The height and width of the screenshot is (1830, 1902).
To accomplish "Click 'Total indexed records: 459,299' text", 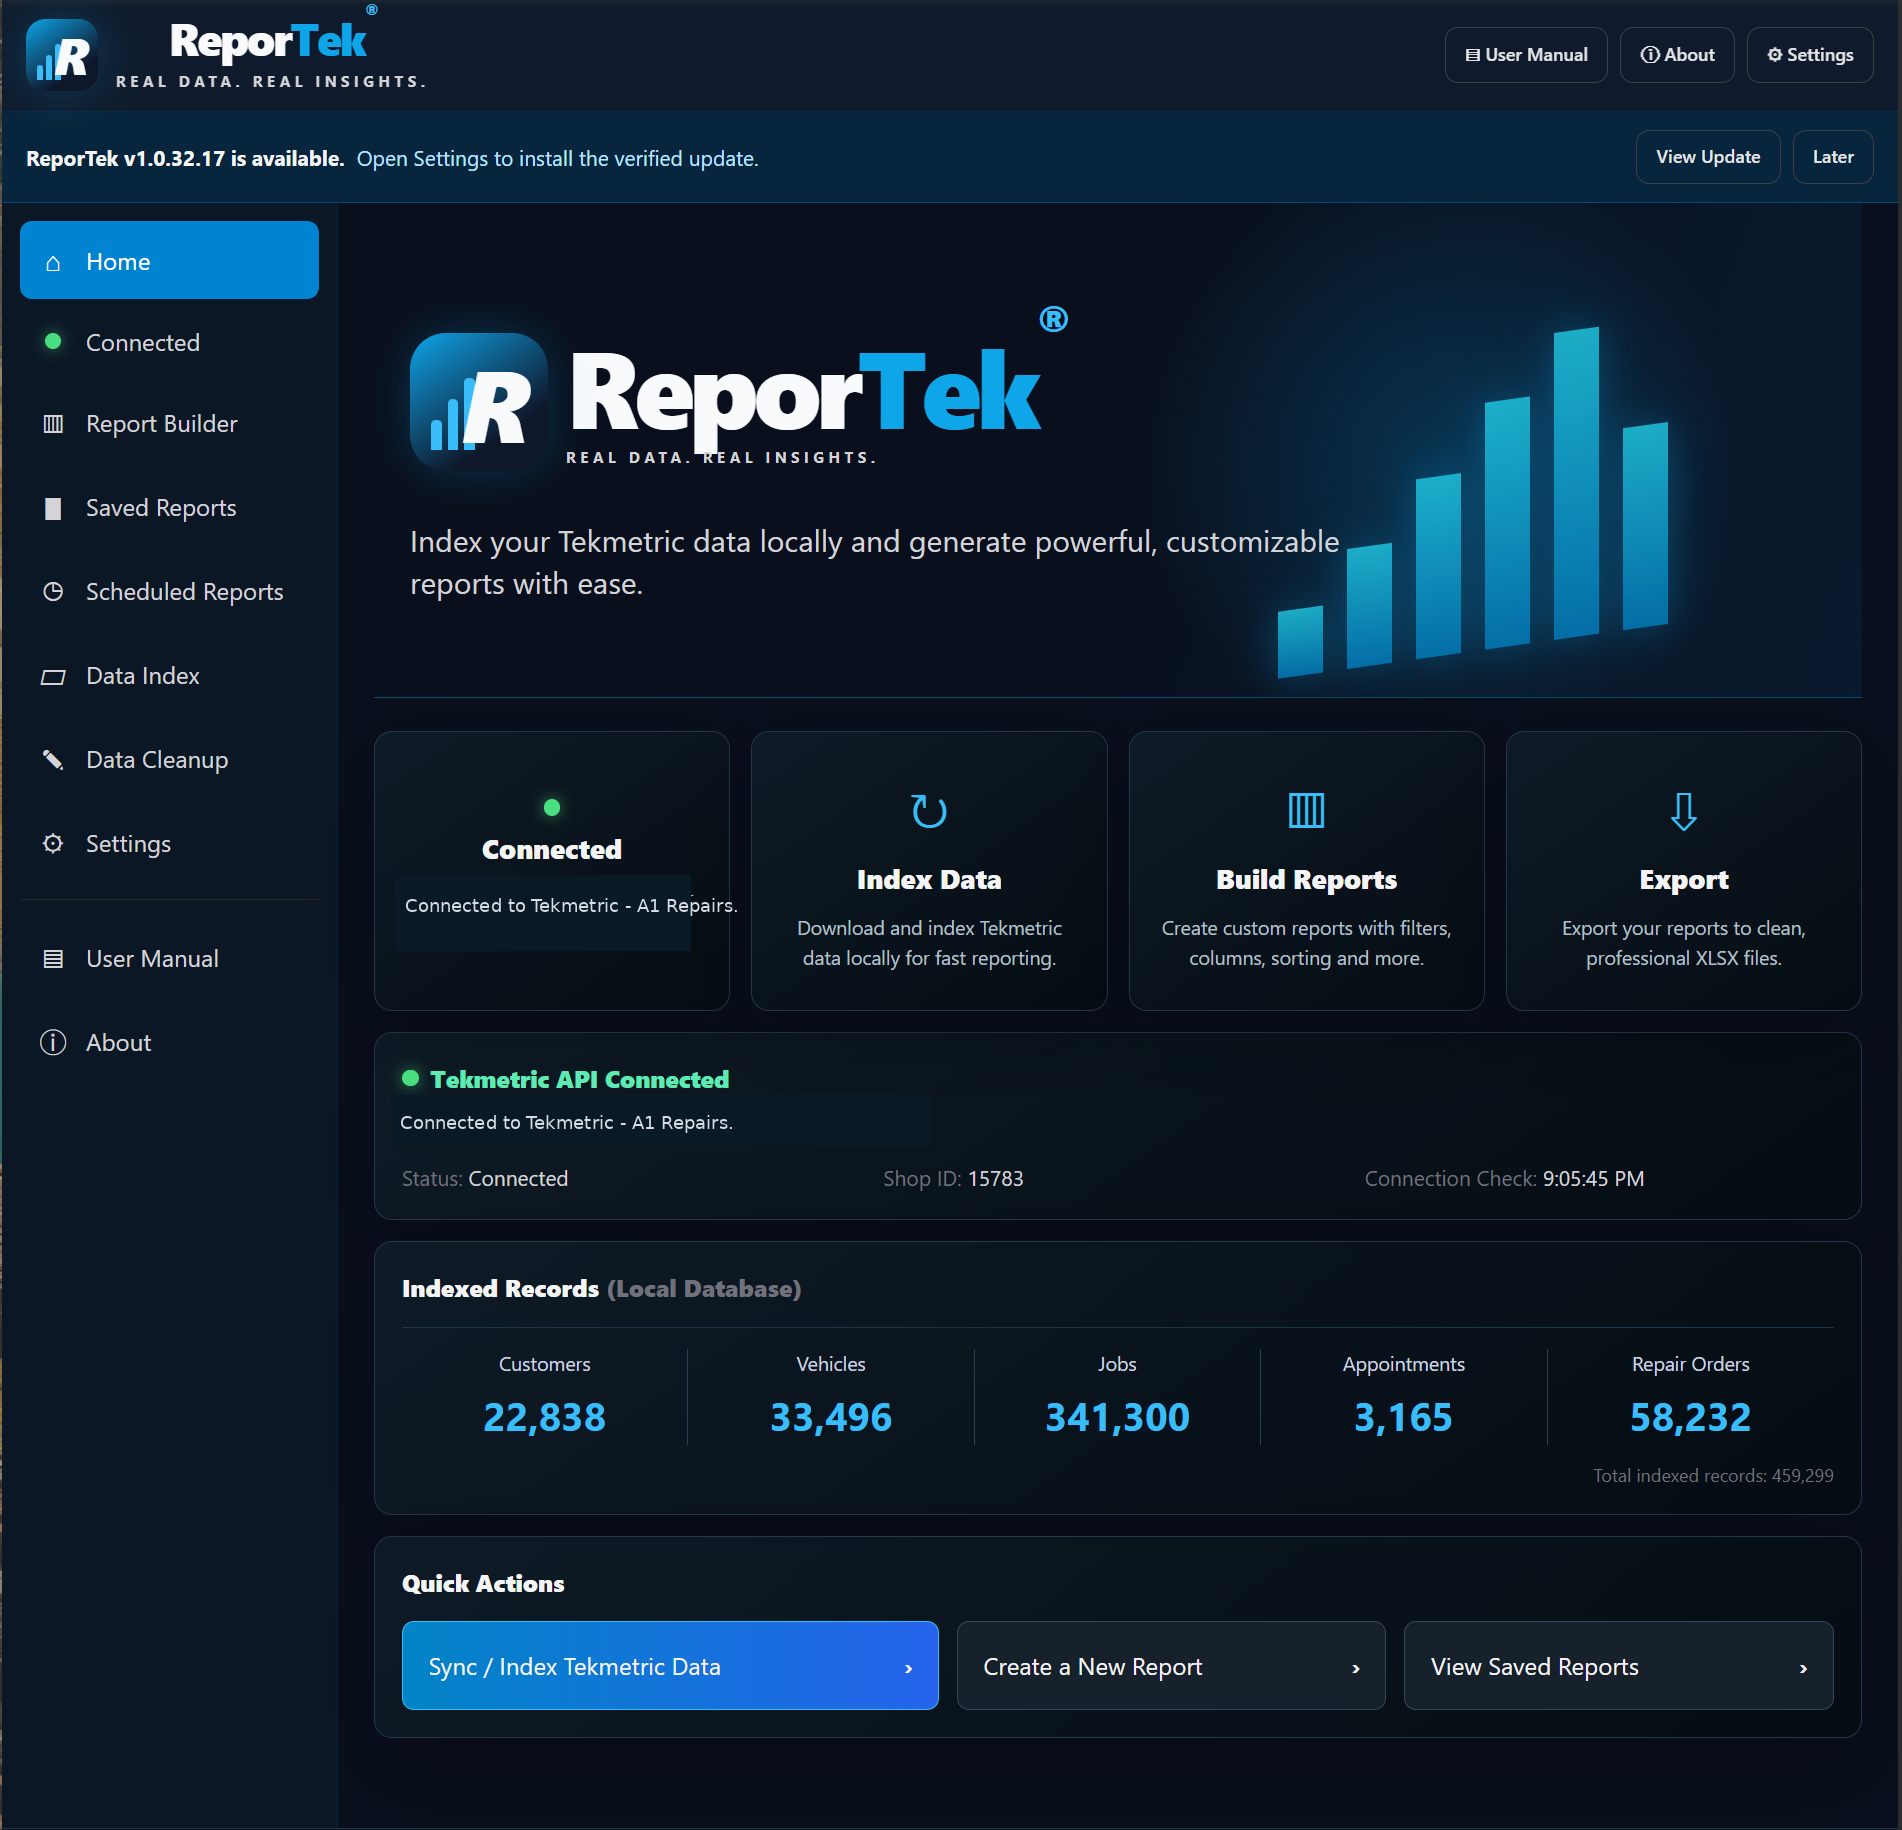I will click(1713, 1476).
